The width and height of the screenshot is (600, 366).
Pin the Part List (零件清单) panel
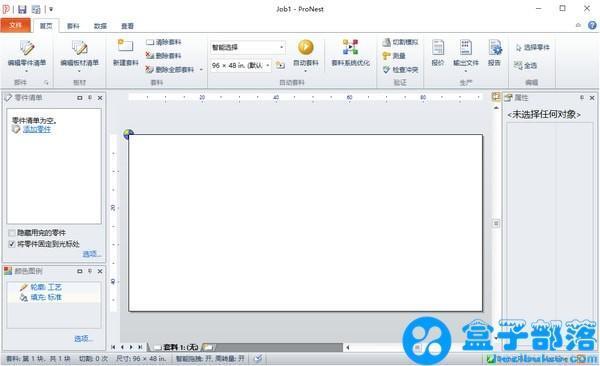tap(90, 98)
